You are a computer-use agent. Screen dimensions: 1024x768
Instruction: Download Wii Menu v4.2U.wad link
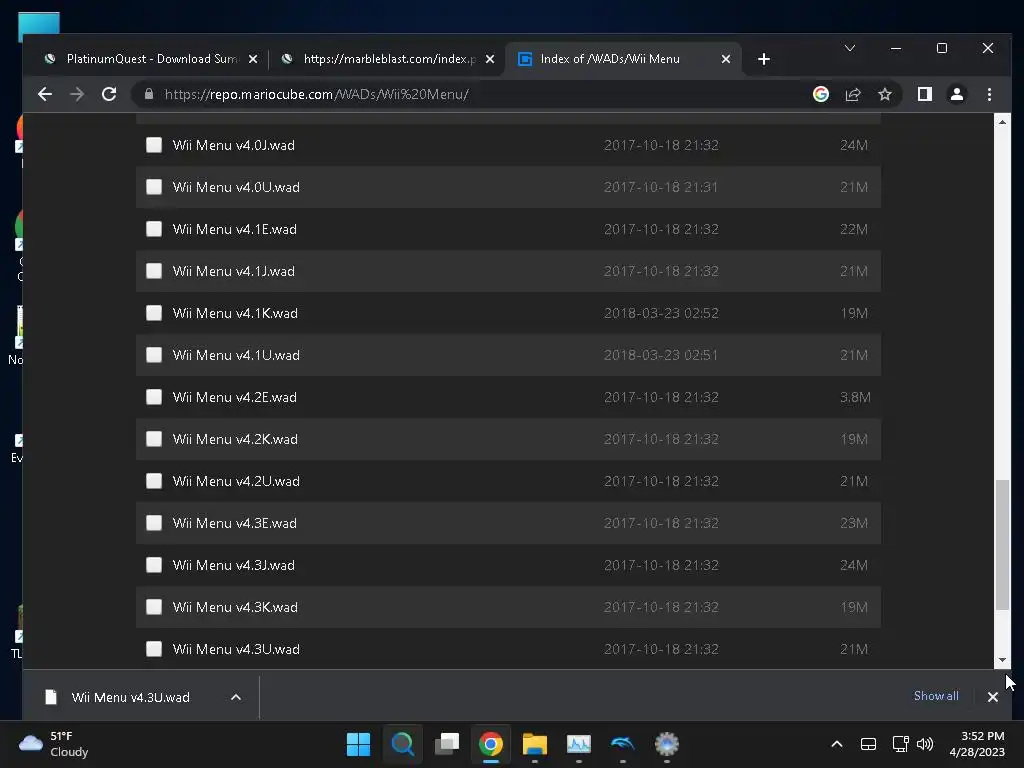[x=236, y=481]
